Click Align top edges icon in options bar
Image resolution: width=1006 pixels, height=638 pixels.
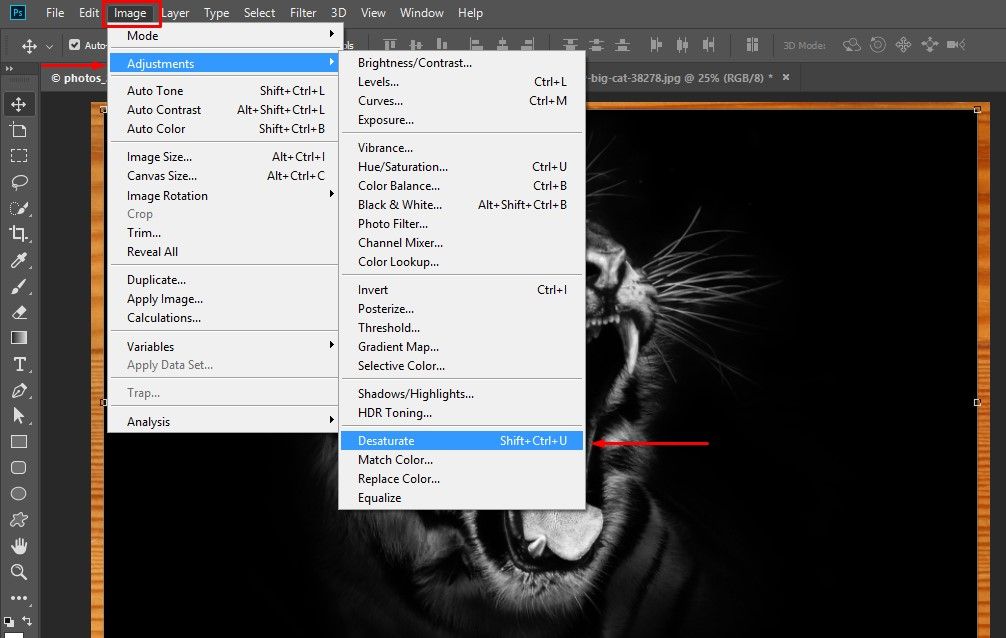[x=389, y=44]
